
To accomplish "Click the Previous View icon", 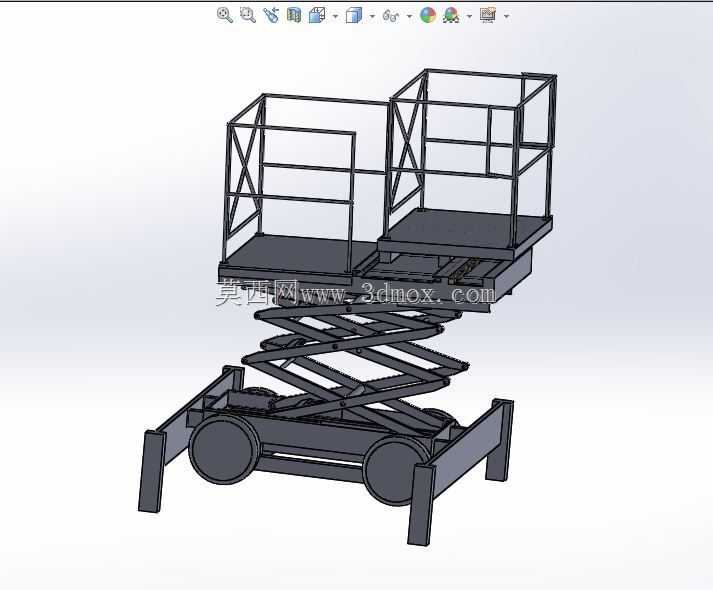I will [271, 15].
